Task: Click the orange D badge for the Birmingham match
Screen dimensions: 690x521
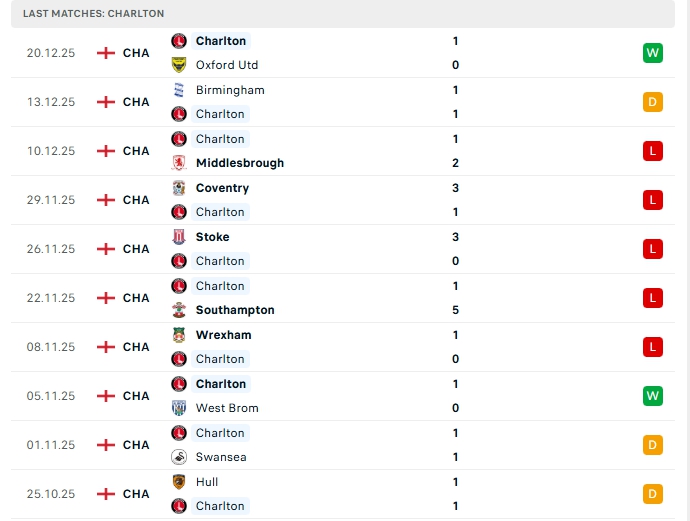Action: [x=653, y=102]
